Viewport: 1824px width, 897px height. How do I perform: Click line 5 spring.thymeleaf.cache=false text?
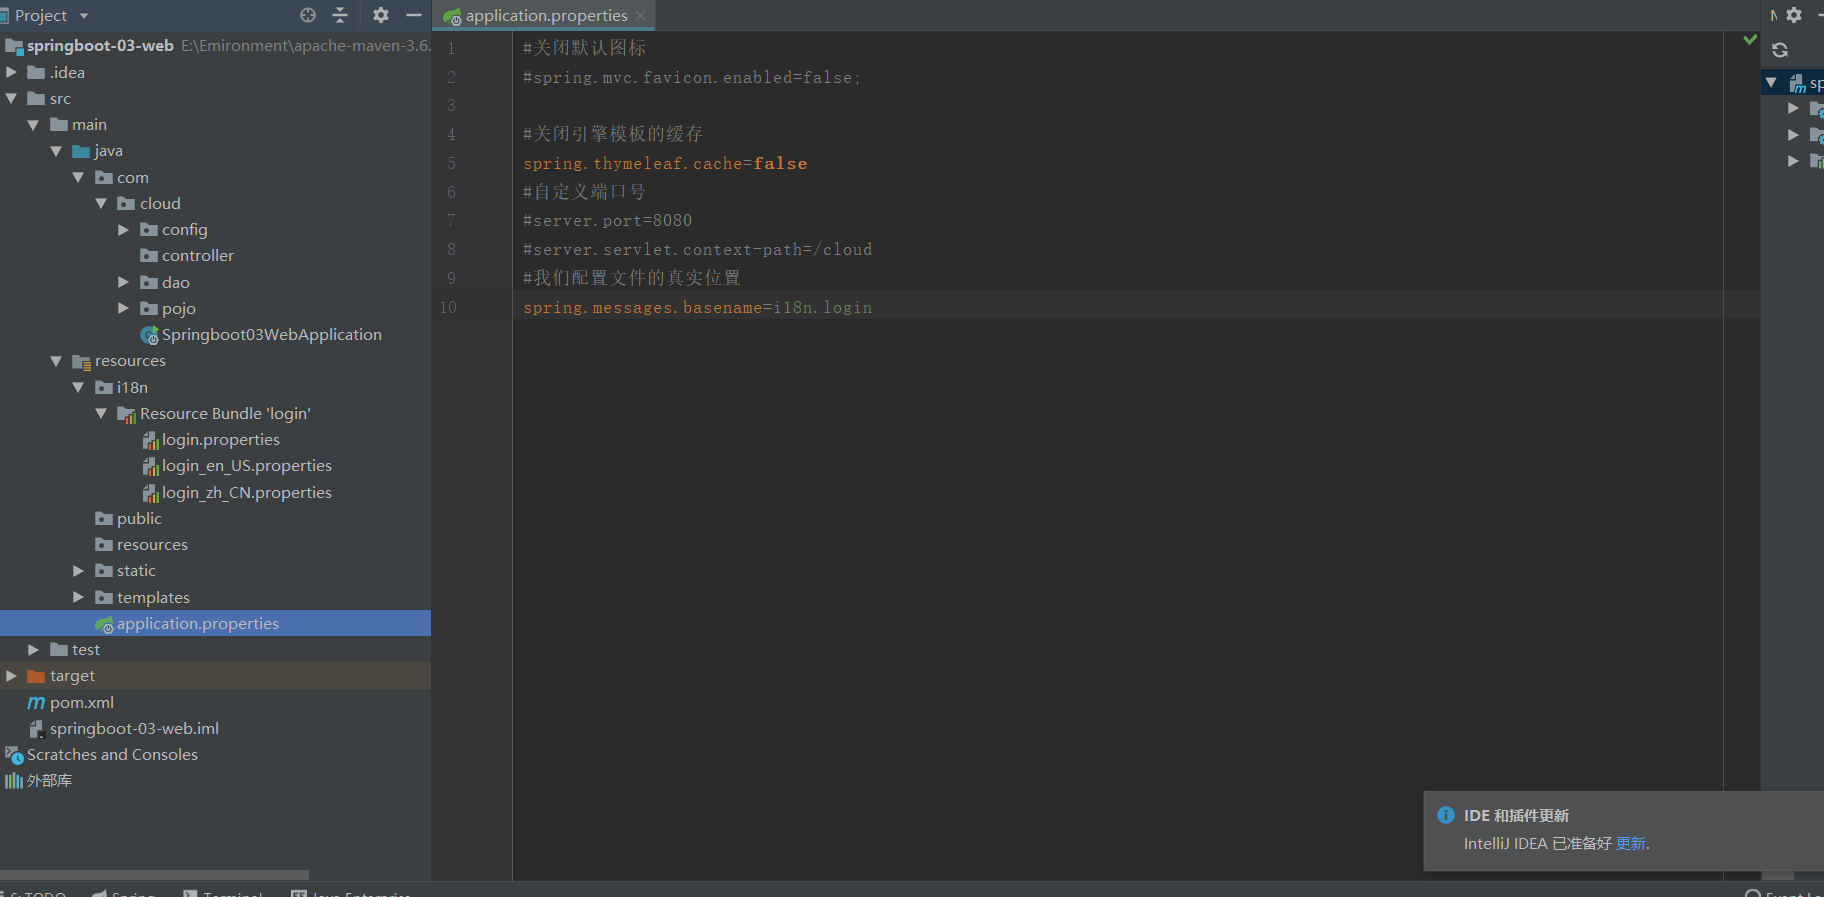pyautogui.click(x=665, y=163)
